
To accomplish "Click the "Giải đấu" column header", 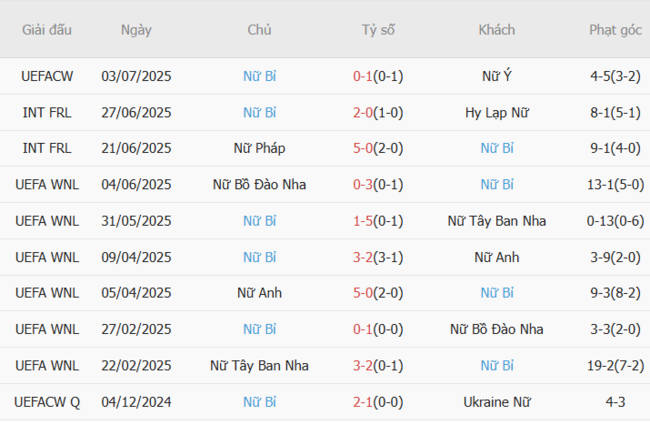I will coord(47,30).
